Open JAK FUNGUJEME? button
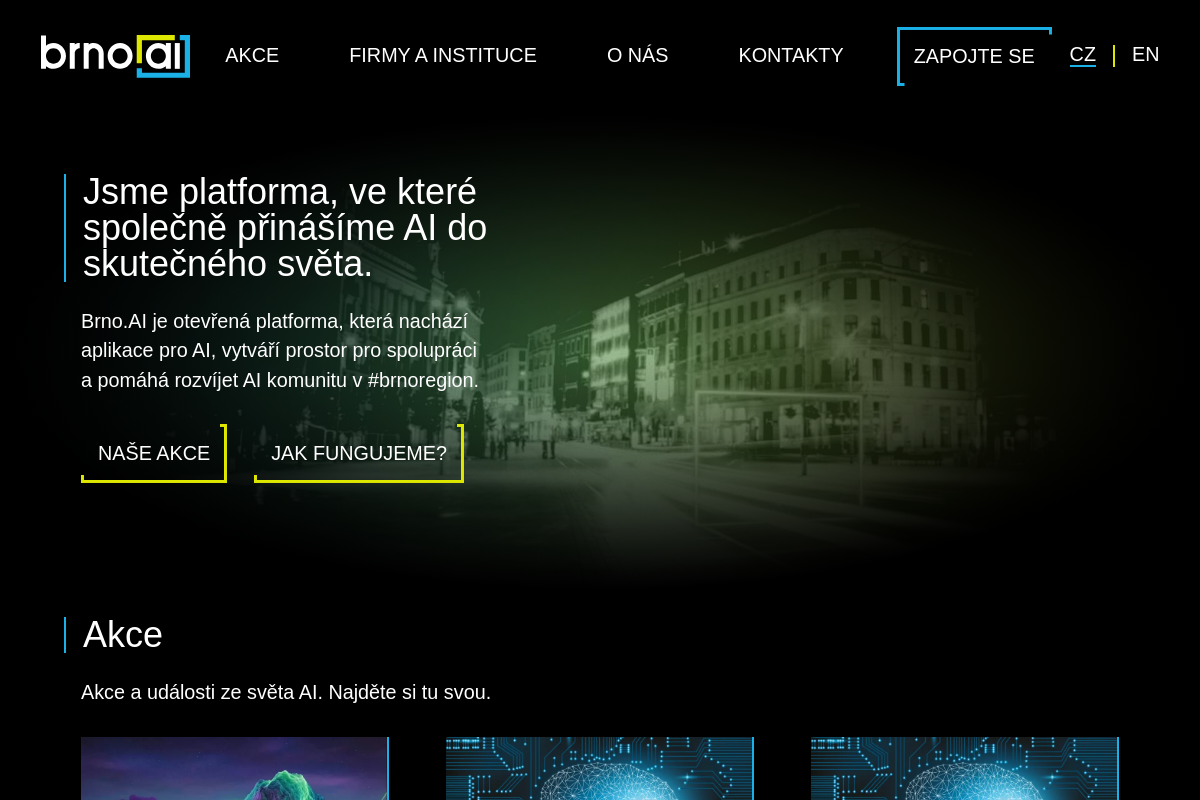The image size is (1200, 800). tap(359, 453)
